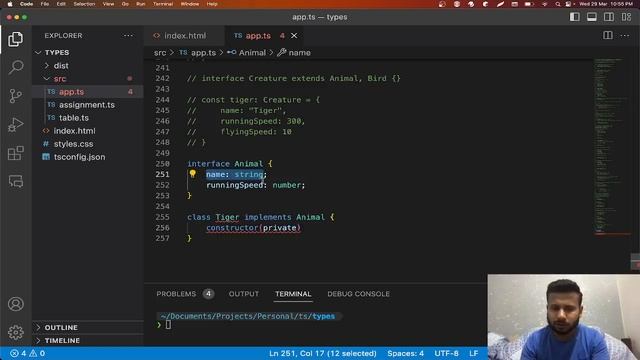Open the Terminal menu
Viewport: 640px width, 360px height.
click(x=163, y=4)
